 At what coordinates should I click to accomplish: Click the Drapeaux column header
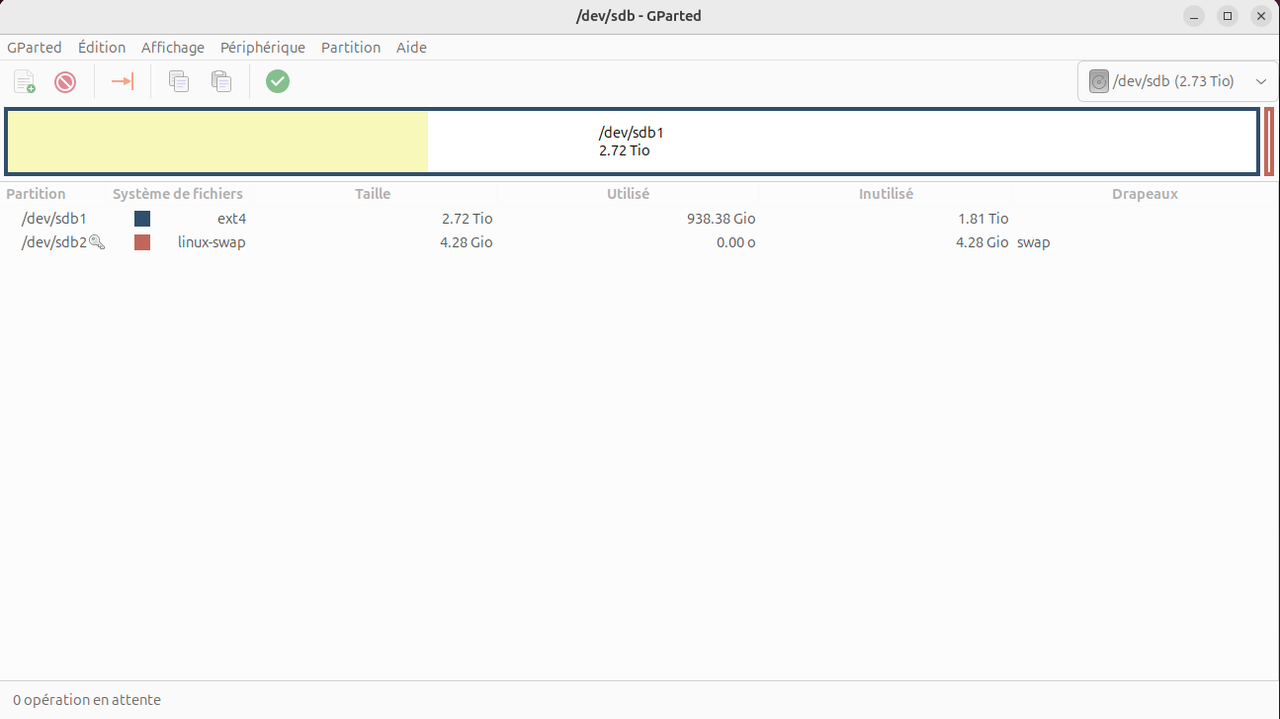pyautogui.click(x=1145, y=194)
